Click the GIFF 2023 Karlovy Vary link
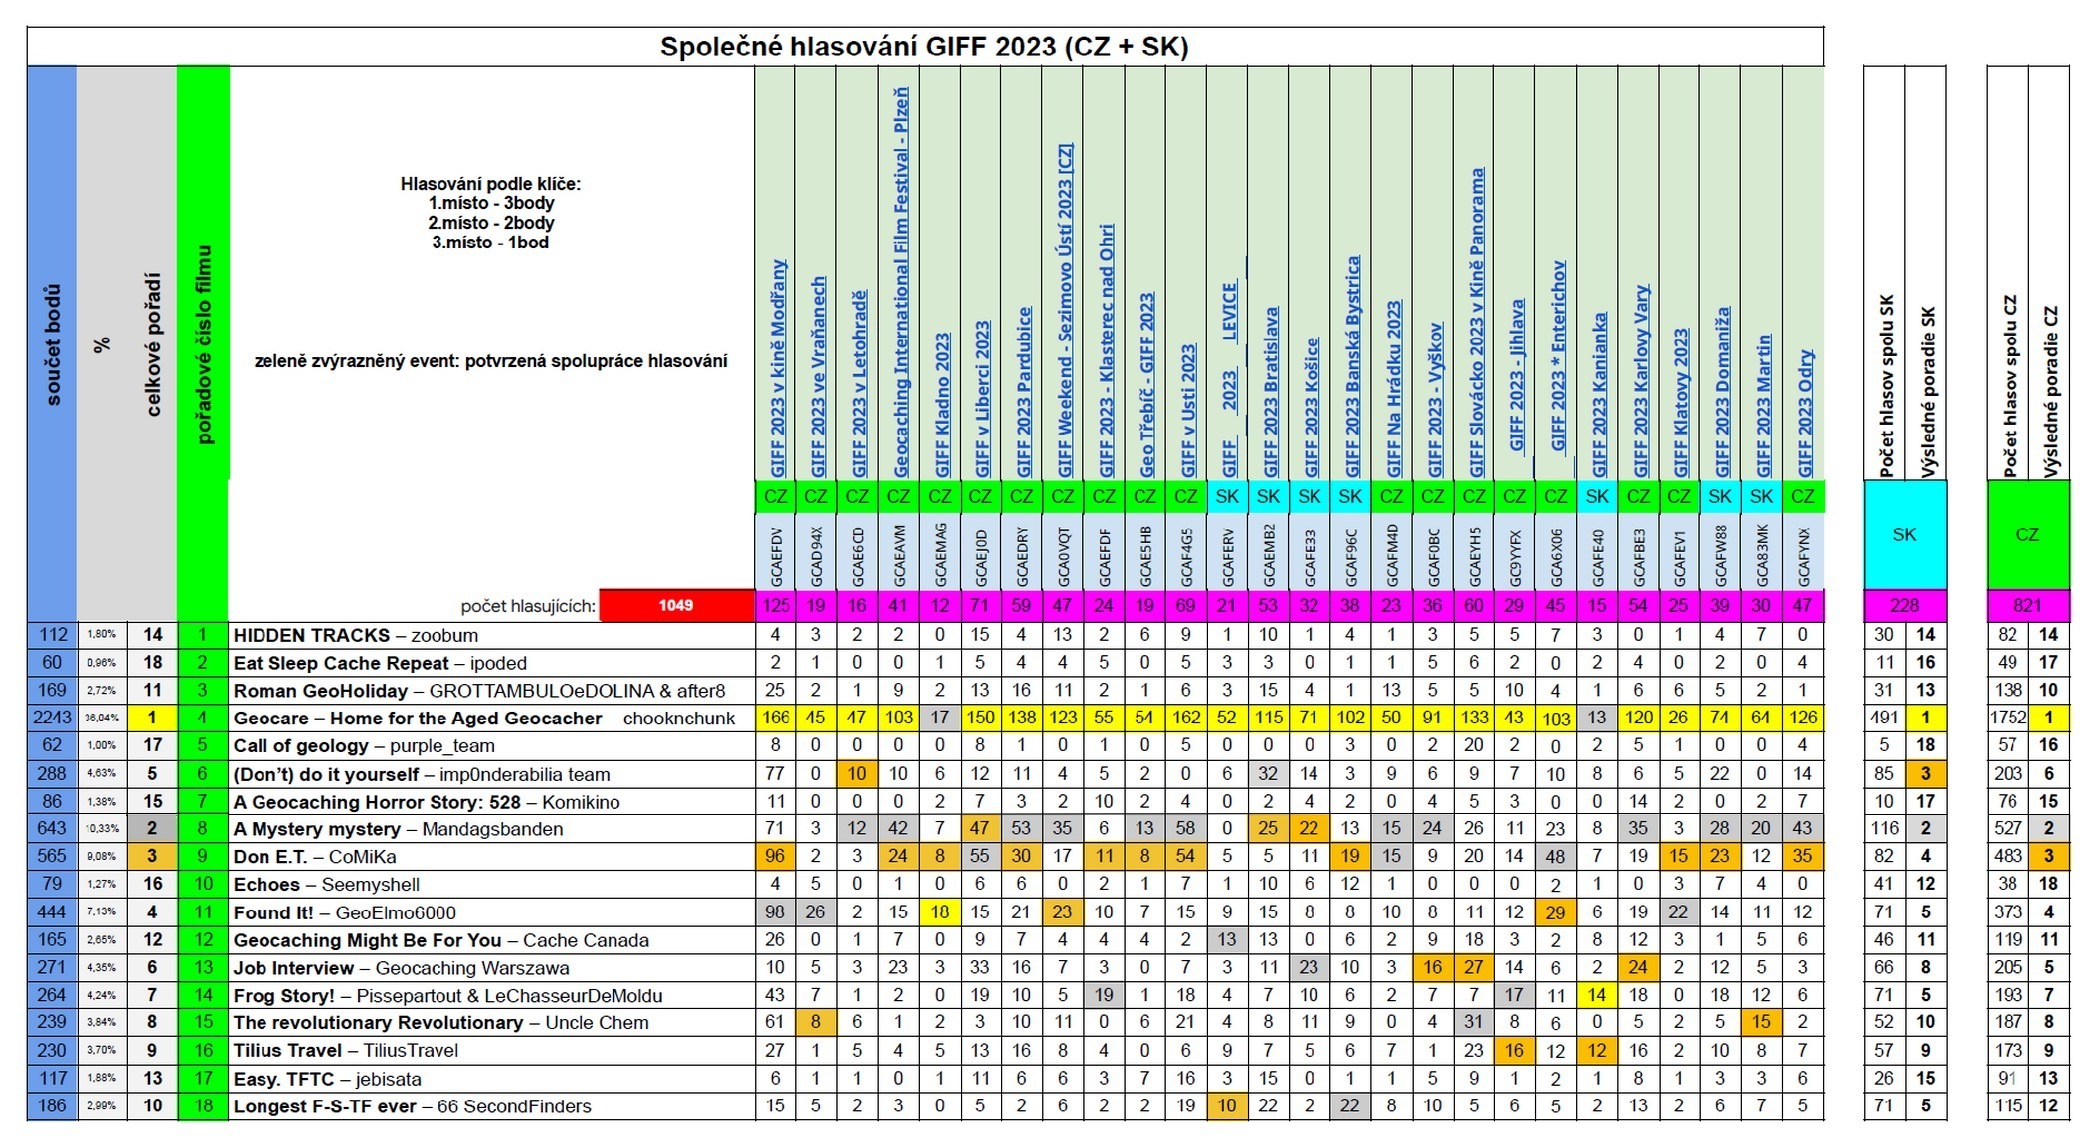Viewport: 2100px width, 1148px height. coord(1640,382)
